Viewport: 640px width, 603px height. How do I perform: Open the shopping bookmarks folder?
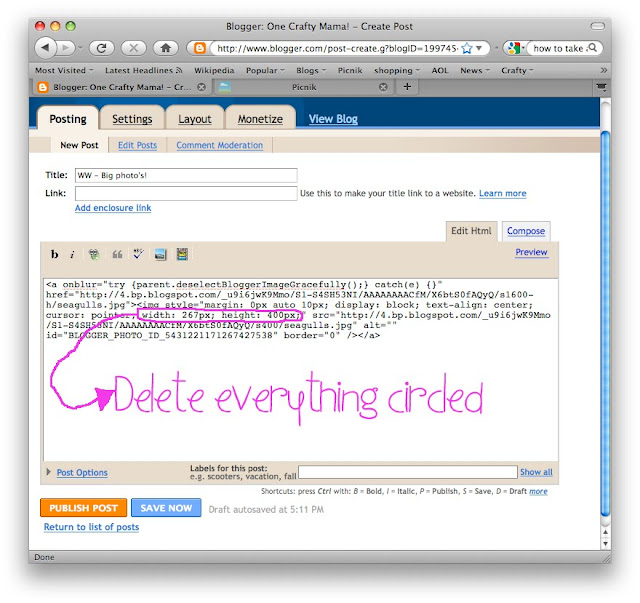point(397,71)
